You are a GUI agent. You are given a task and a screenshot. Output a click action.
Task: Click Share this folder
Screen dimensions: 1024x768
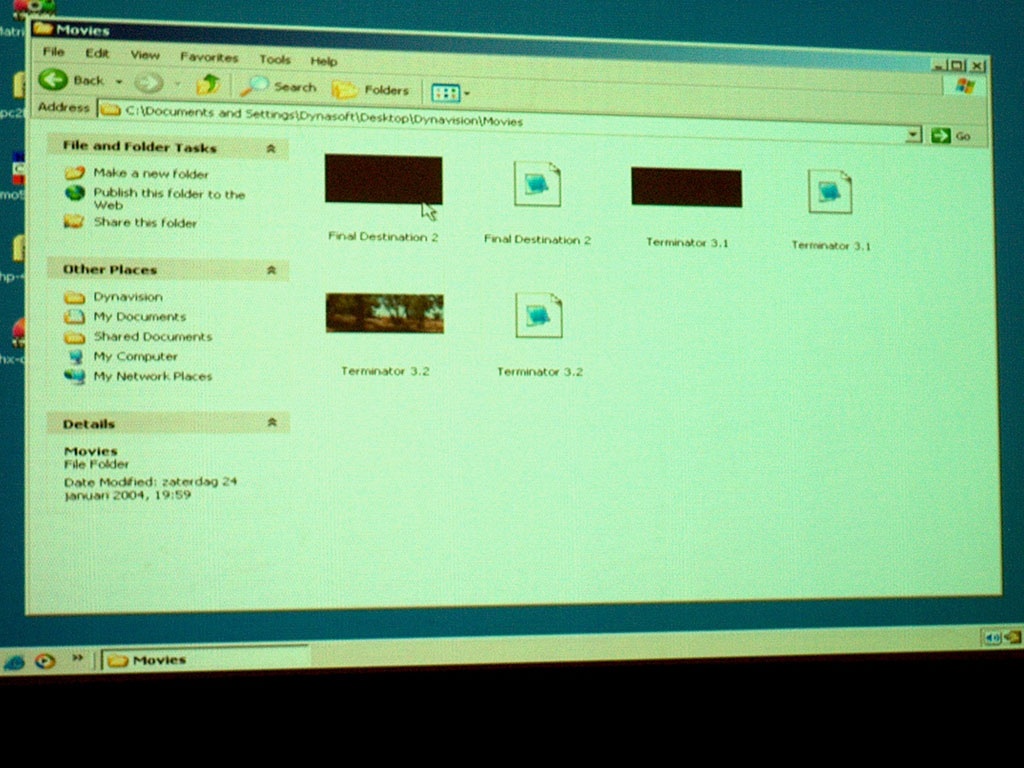tap(145, 223)
